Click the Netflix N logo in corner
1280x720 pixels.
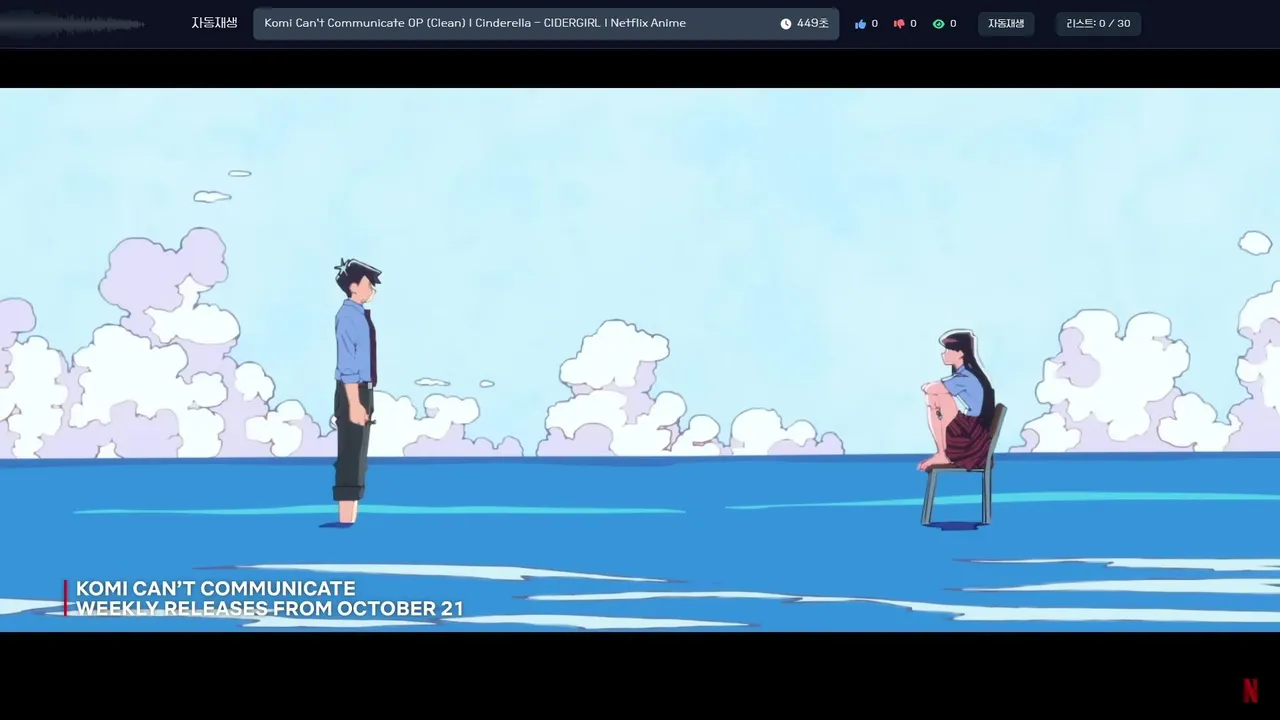pyautogui.click(x=1250, y=690)
